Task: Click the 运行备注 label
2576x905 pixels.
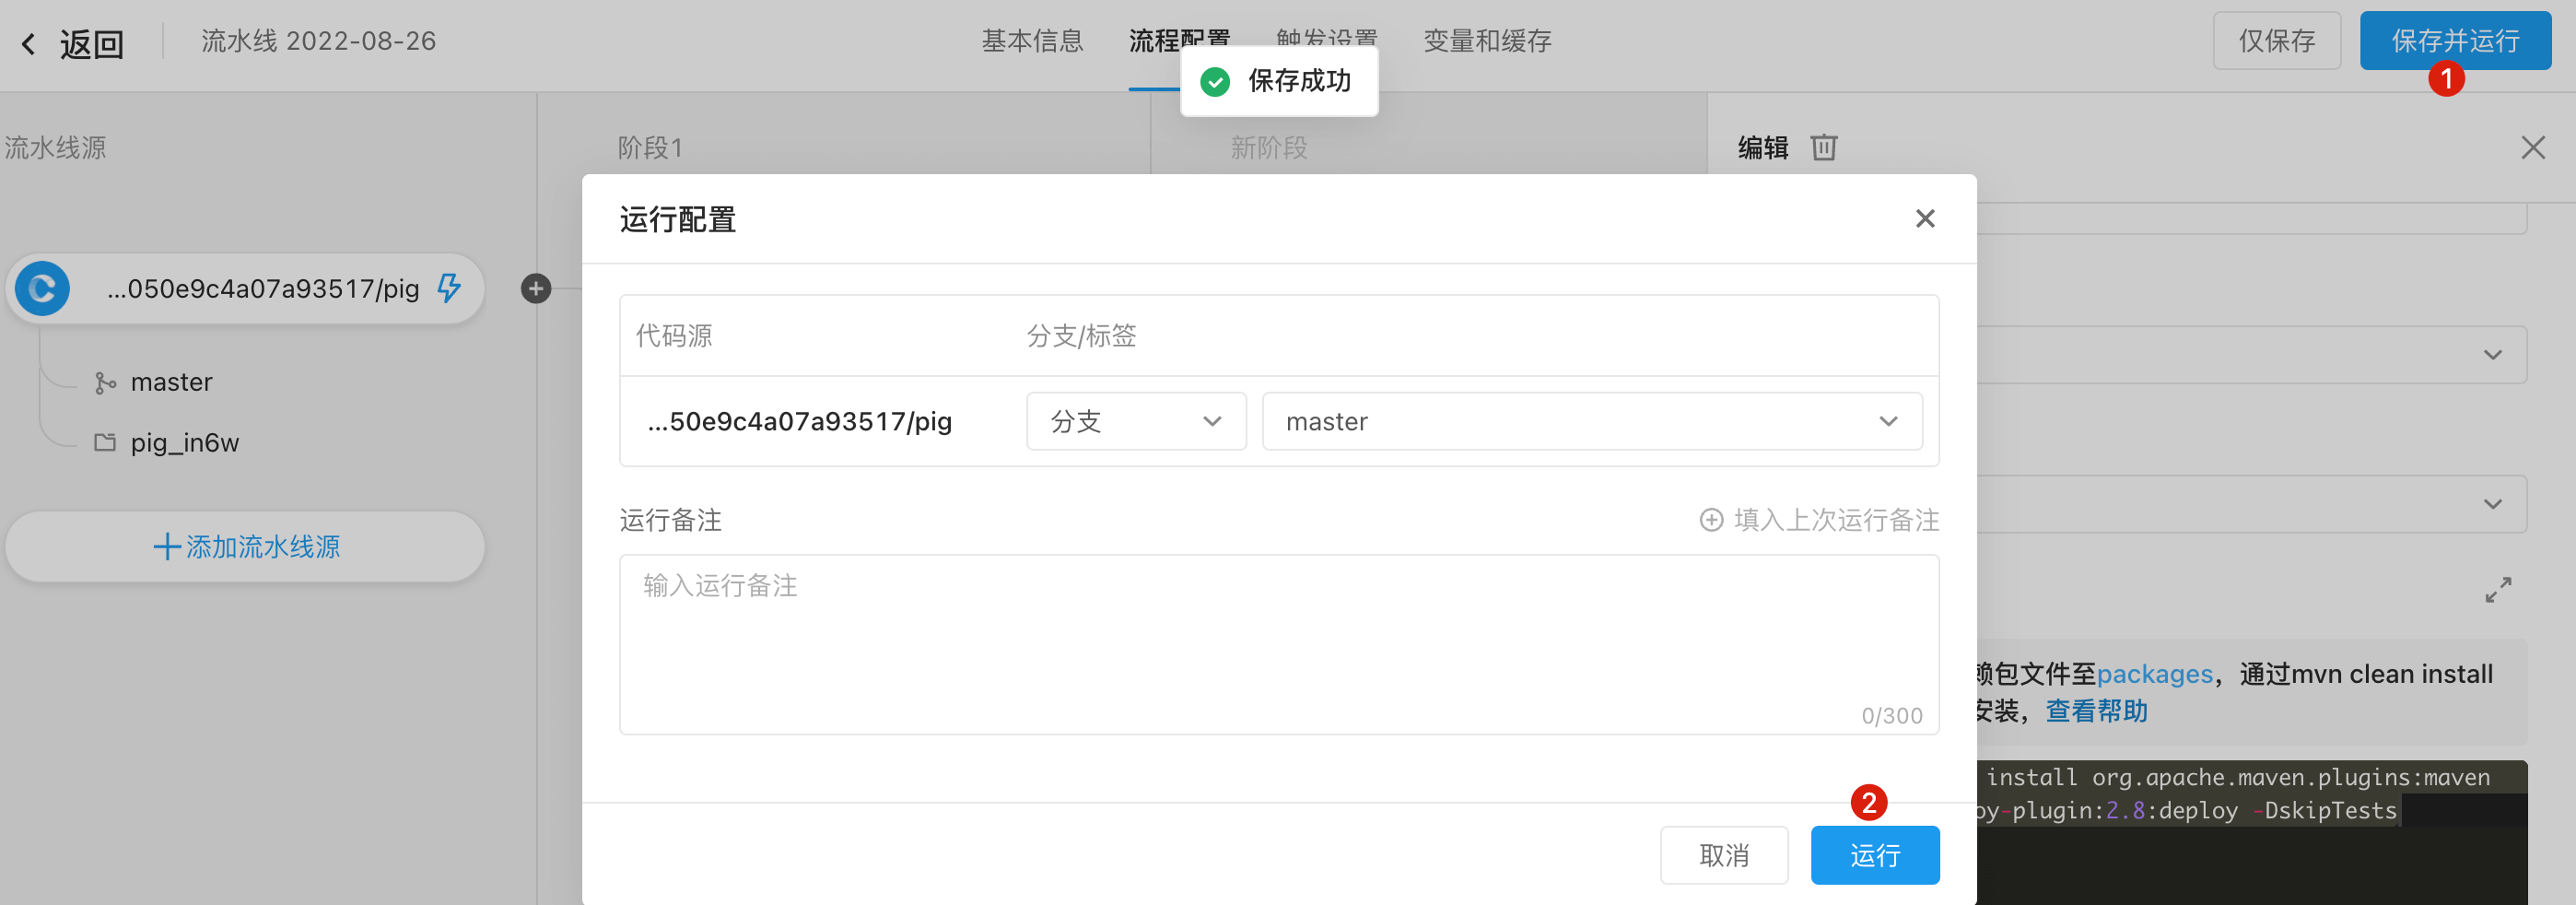Action: (670, 520)
